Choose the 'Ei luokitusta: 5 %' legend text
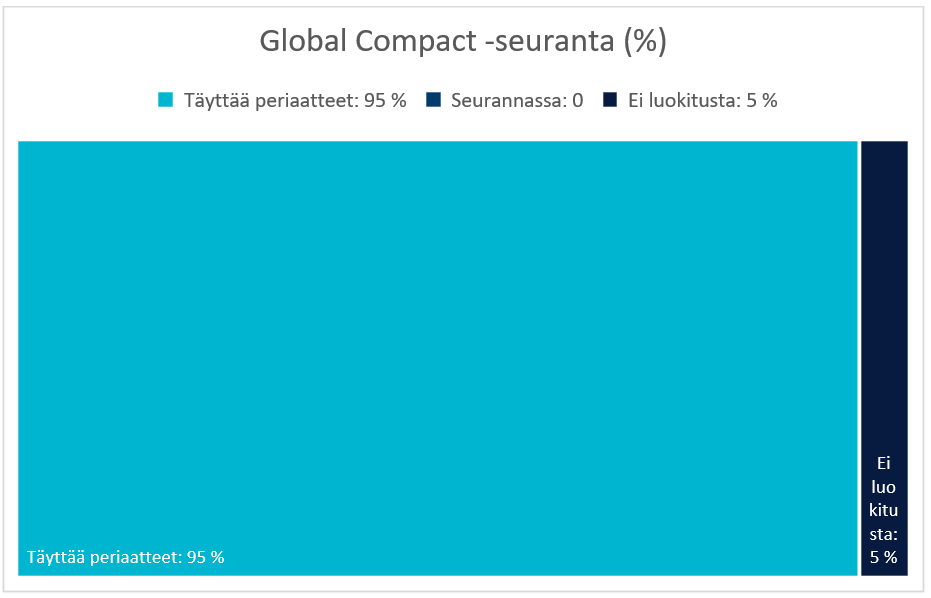 coord(702,100)
